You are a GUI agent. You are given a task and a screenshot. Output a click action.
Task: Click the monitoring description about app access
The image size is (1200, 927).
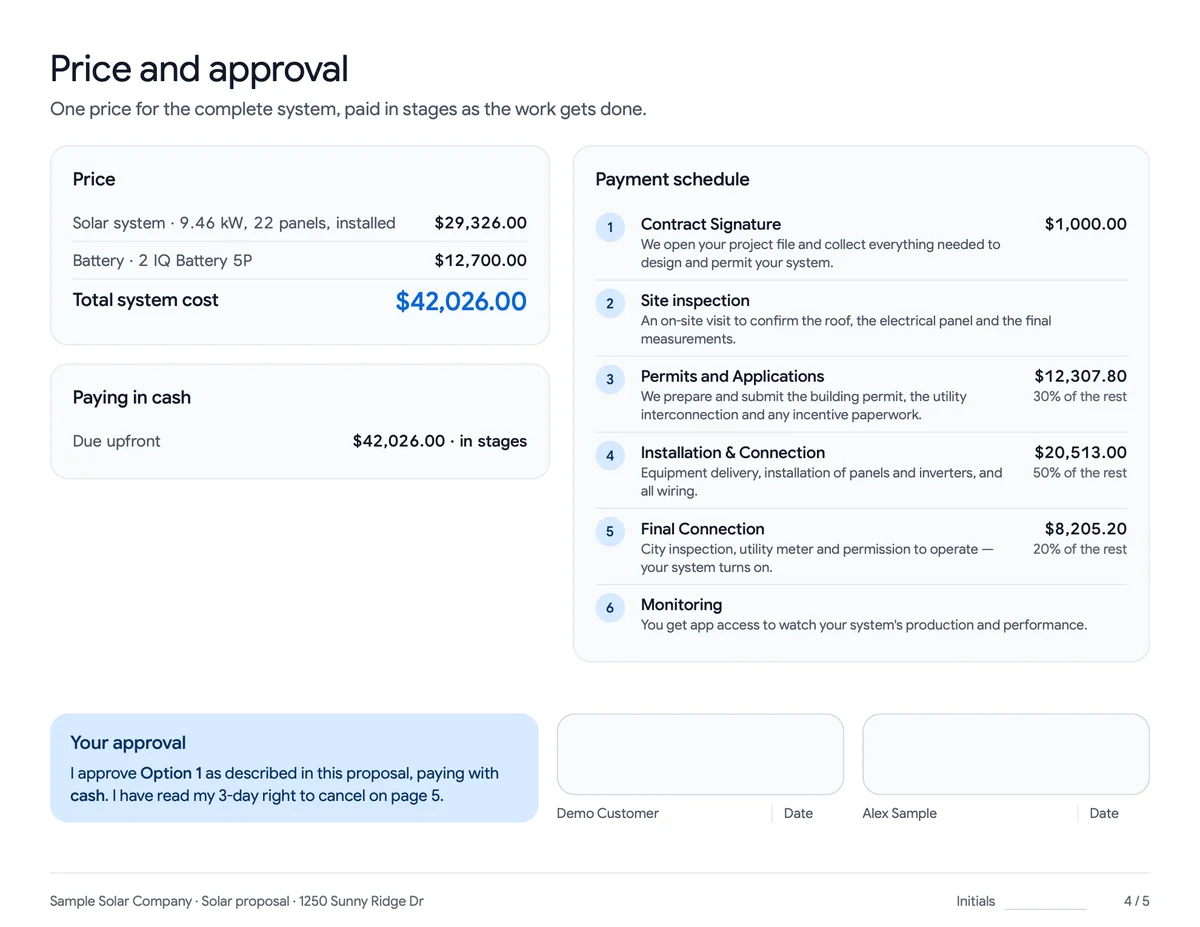(863, 625)
